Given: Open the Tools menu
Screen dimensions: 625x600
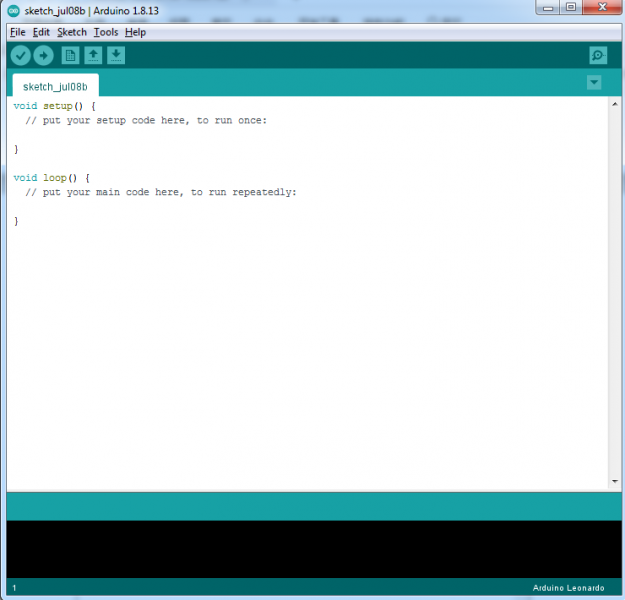Looking at the screenshot, I should (105, 32).
